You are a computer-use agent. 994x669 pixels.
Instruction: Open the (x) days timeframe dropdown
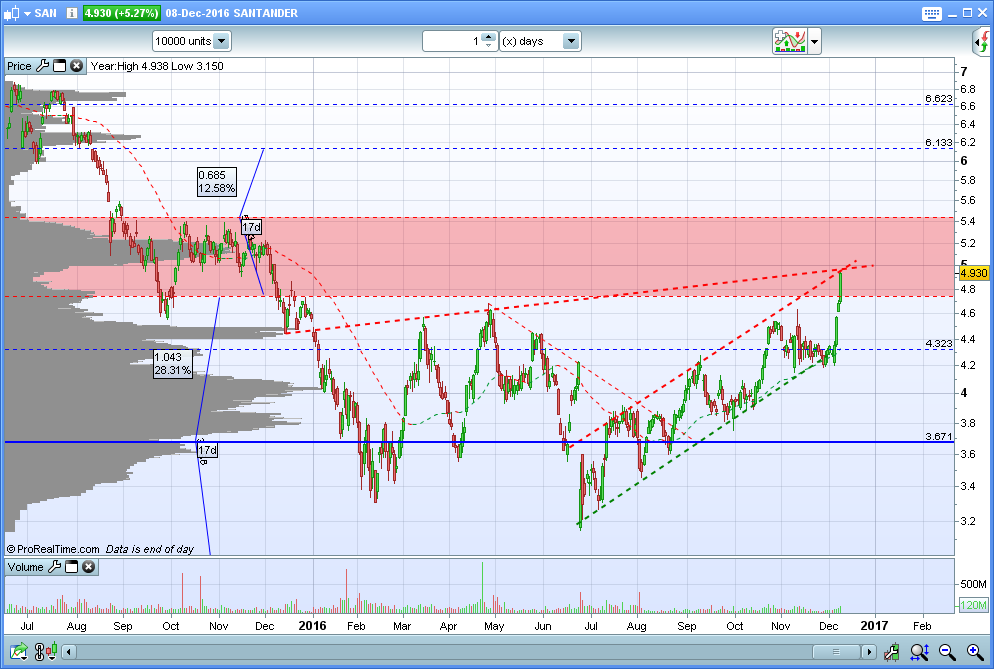(x=540, y=41)
